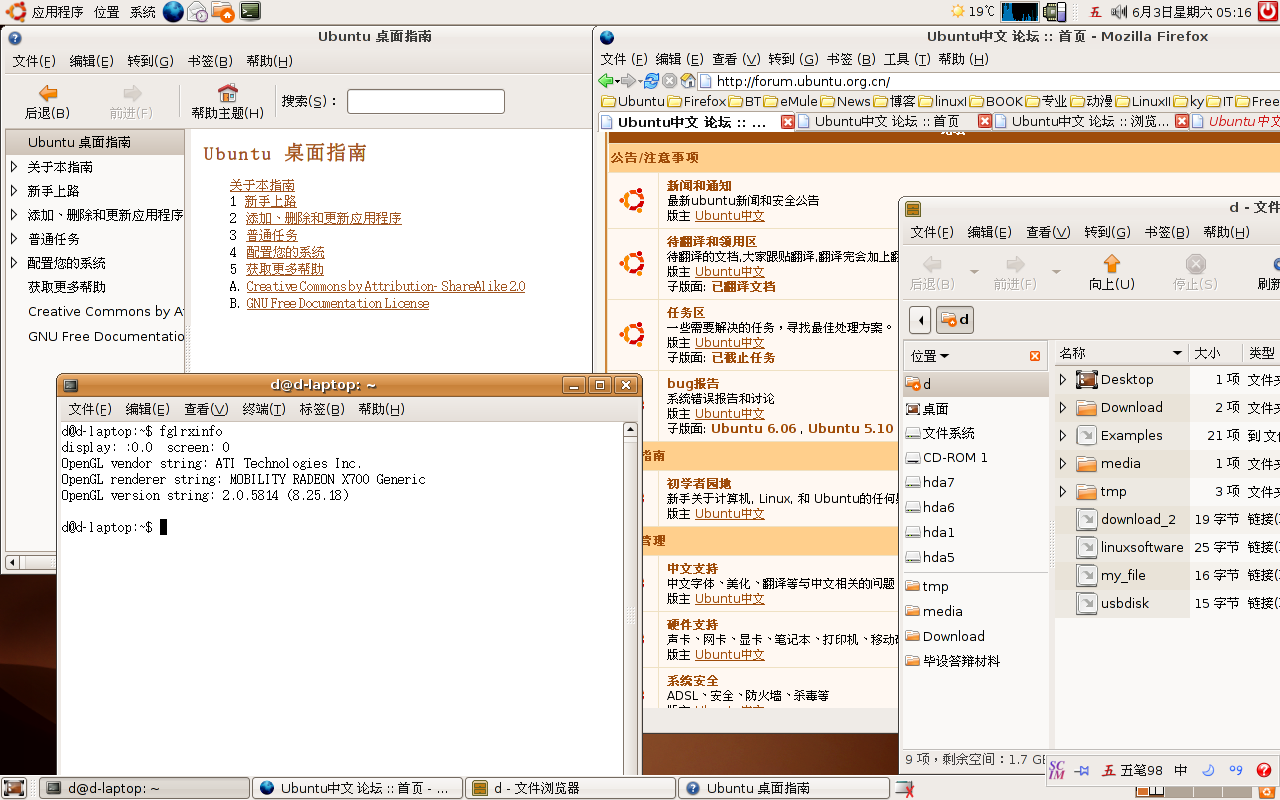Image resolution: width=1280 pixels, height=800 pixels.
Task: Launch Firefox from the top panel globe icon
Action: (173, 12)
